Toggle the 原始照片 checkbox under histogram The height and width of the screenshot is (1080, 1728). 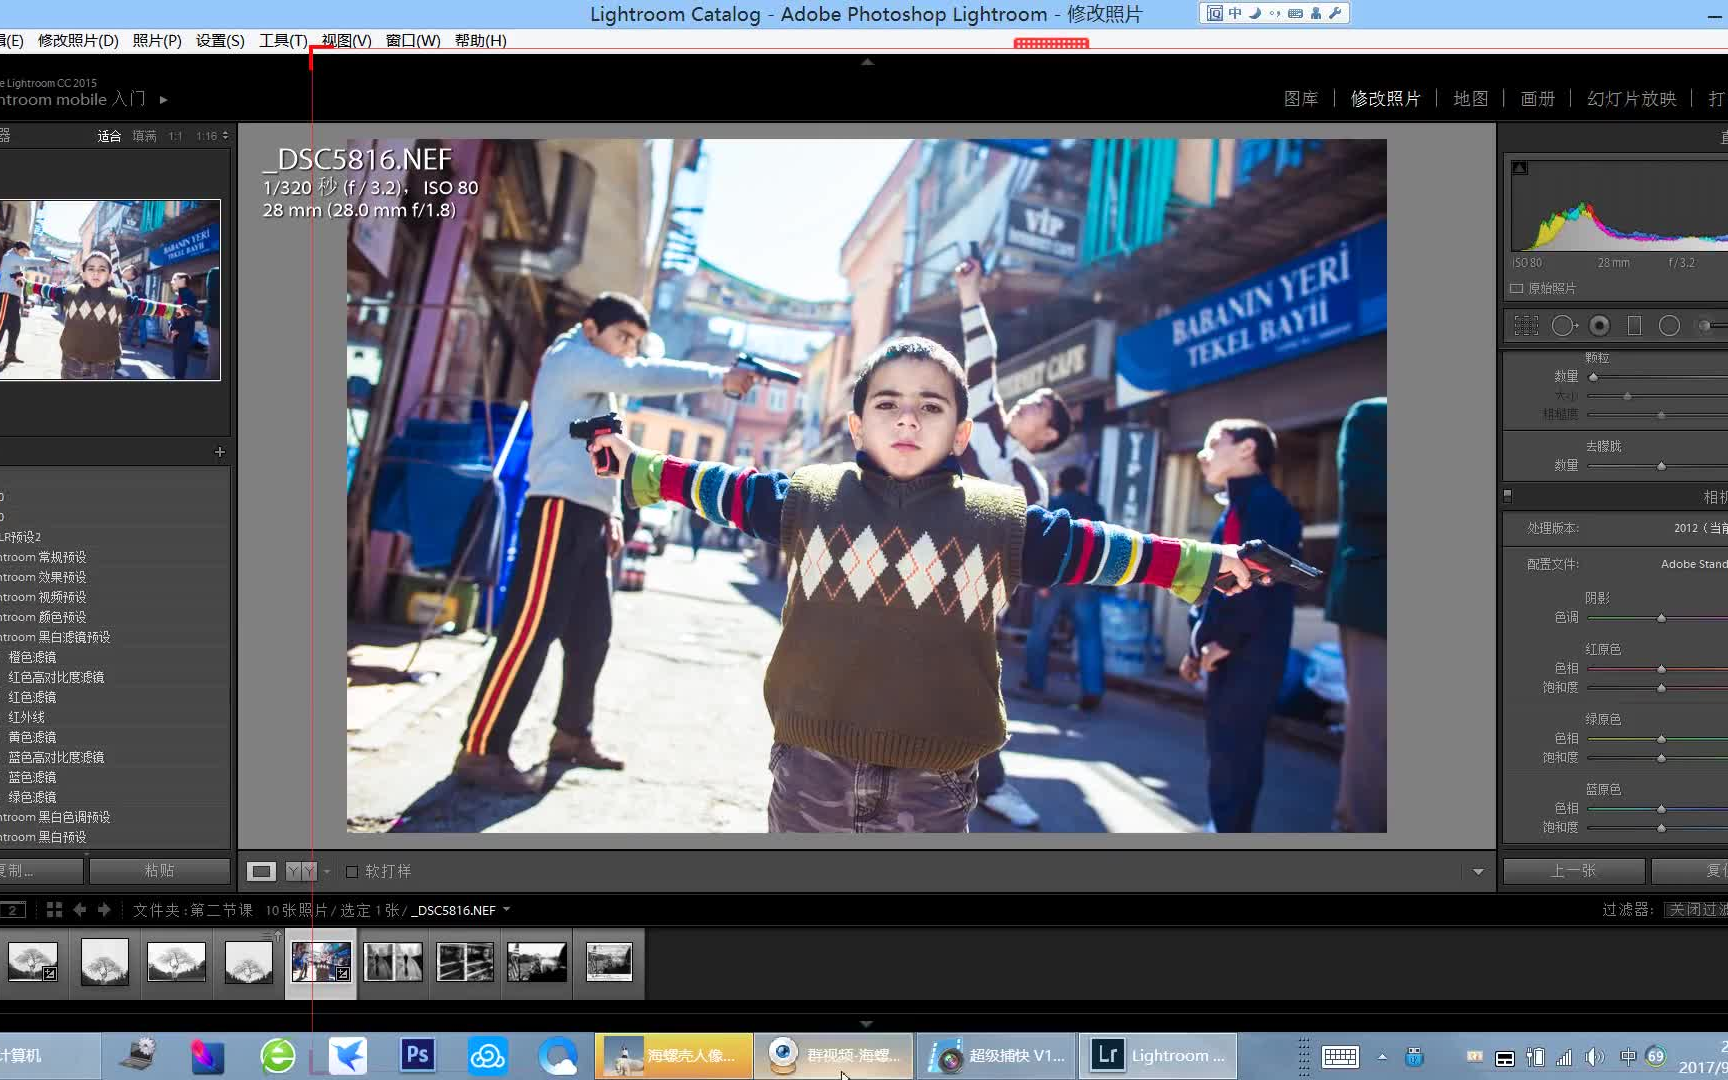pyautogui.click(x=1517, y=288)
